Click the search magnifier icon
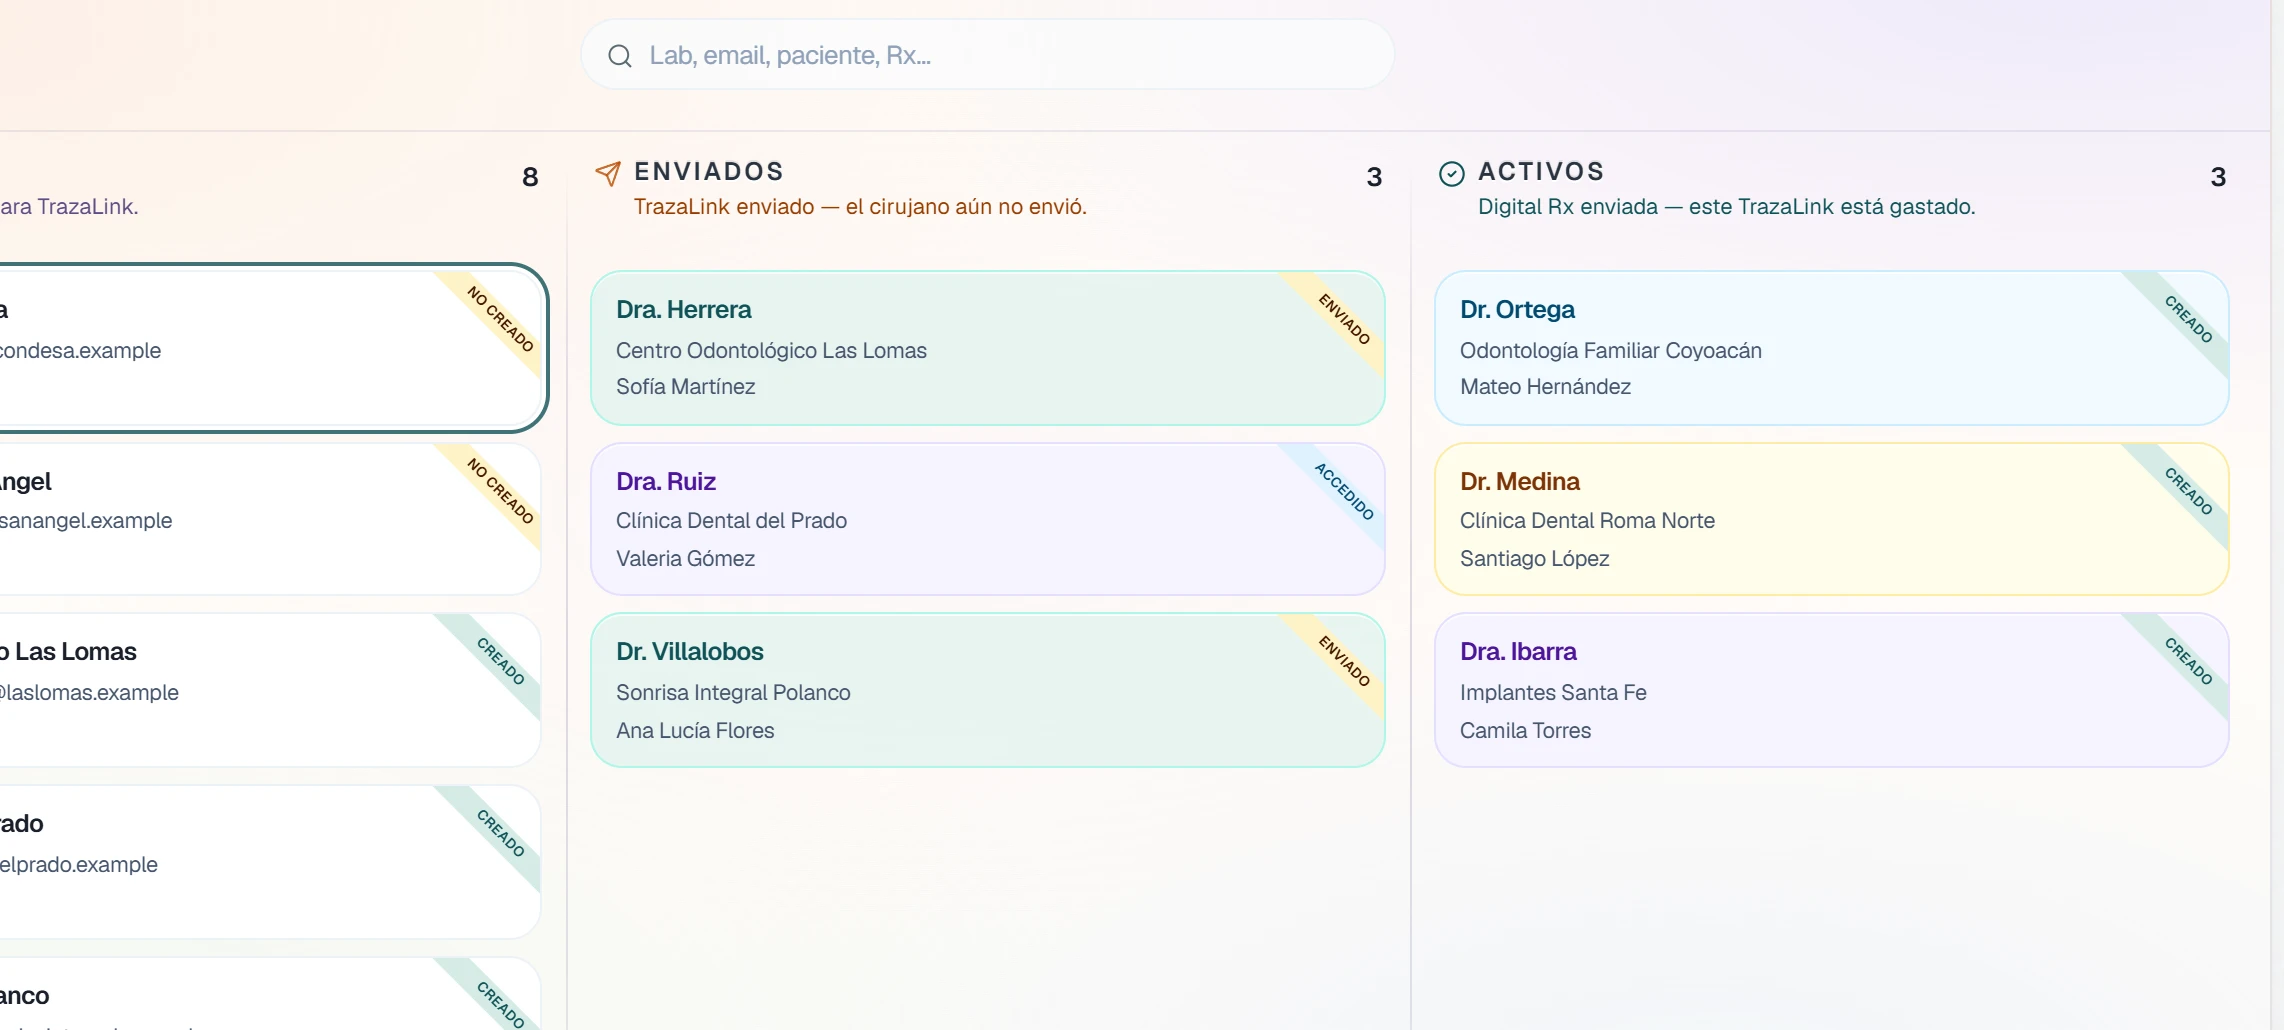Image resolution: width=2284 pixels, height=1030 pixels. (620, 56)
